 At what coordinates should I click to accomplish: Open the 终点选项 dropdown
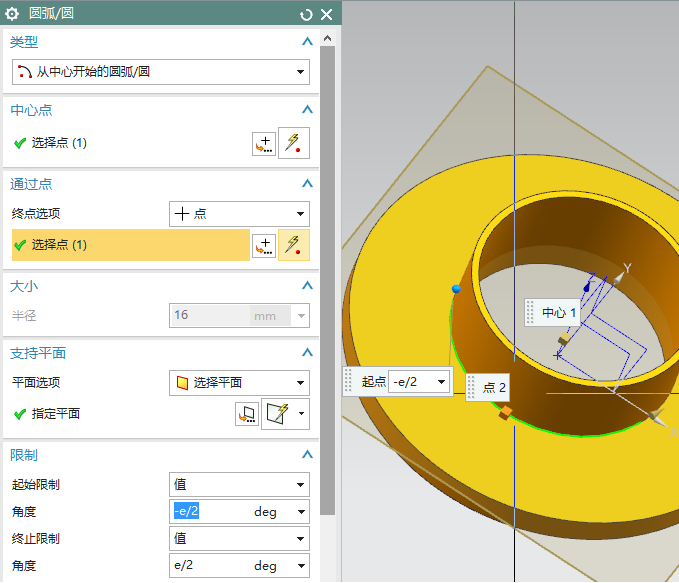[239, 214]
